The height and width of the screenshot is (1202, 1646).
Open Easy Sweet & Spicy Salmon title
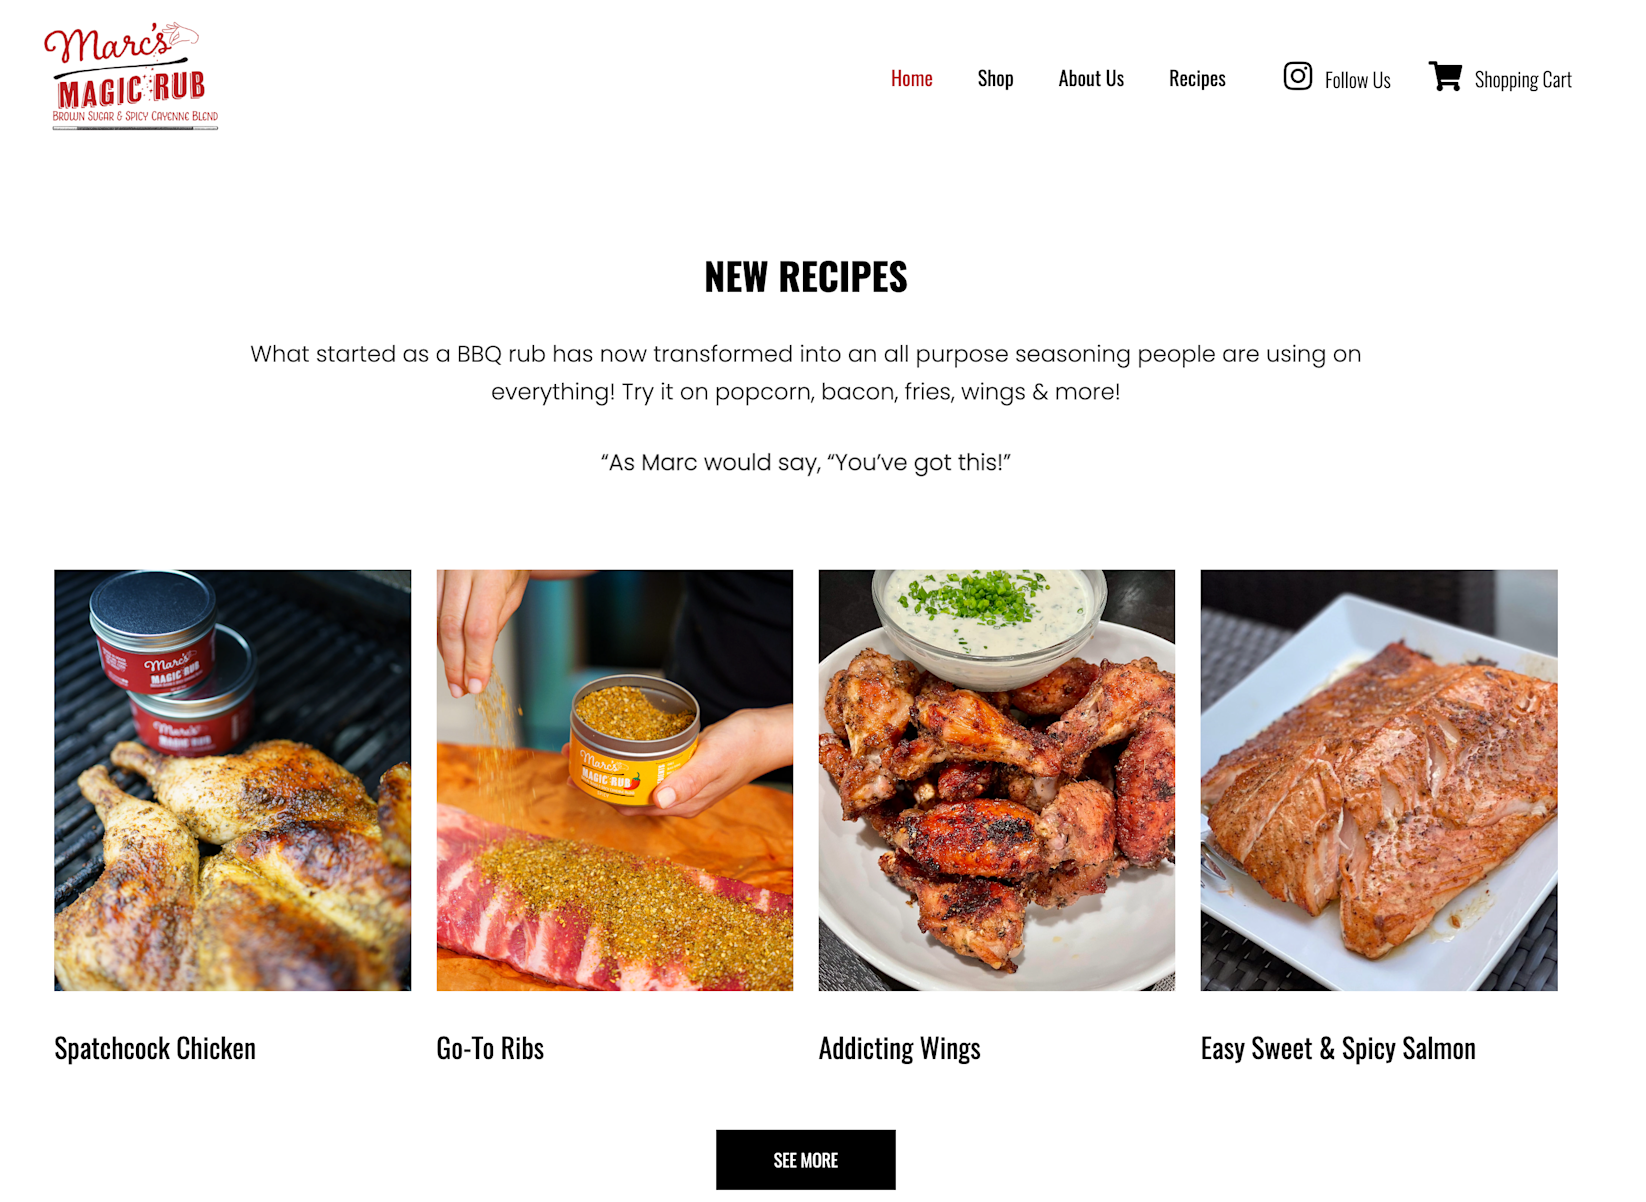[1338, 1048]
